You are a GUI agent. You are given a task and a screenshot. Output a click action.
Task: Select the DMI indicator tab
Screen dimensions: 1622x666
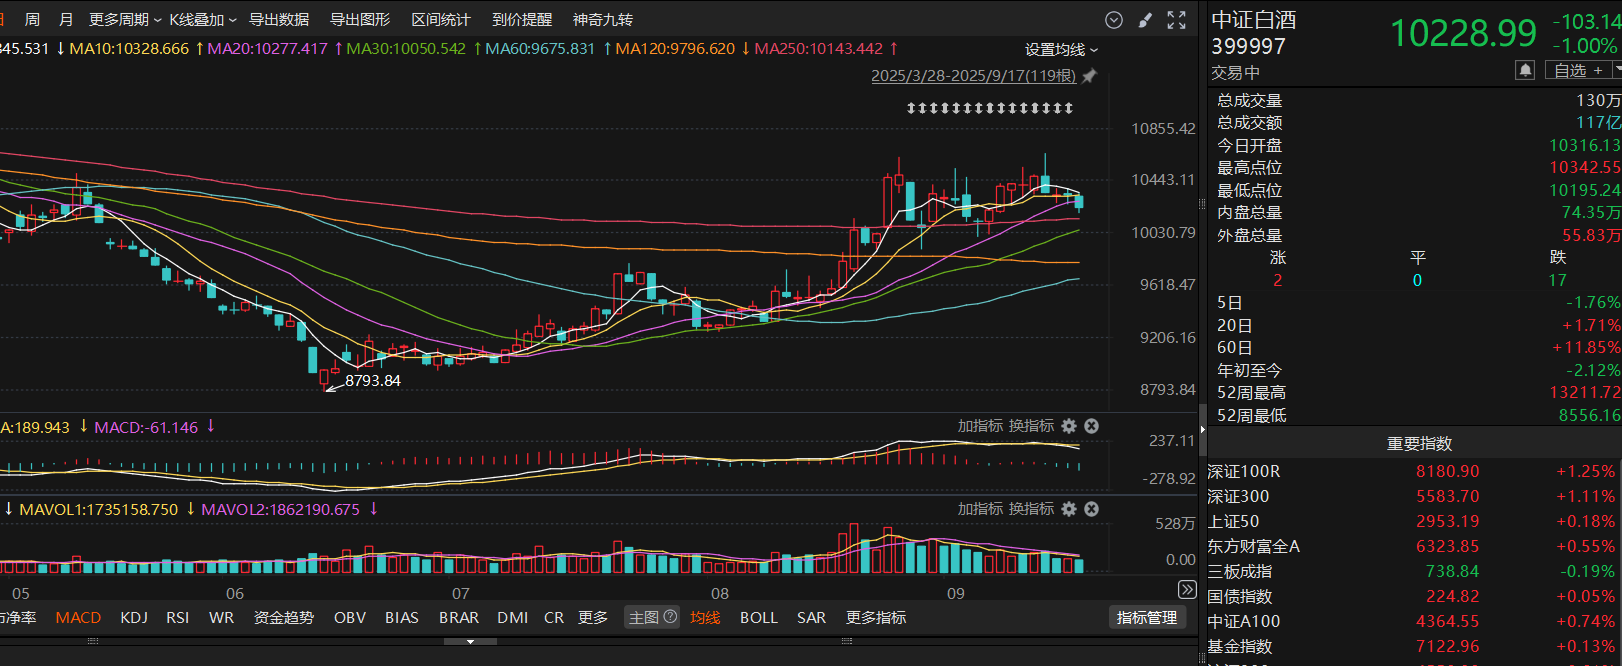pos(513,618)
